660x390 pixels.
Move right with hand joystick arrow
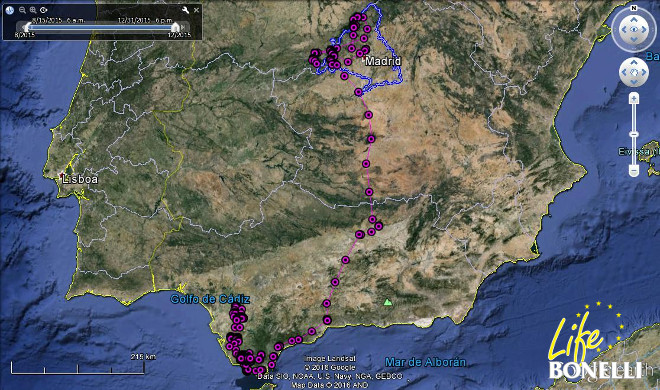(643, 72)
